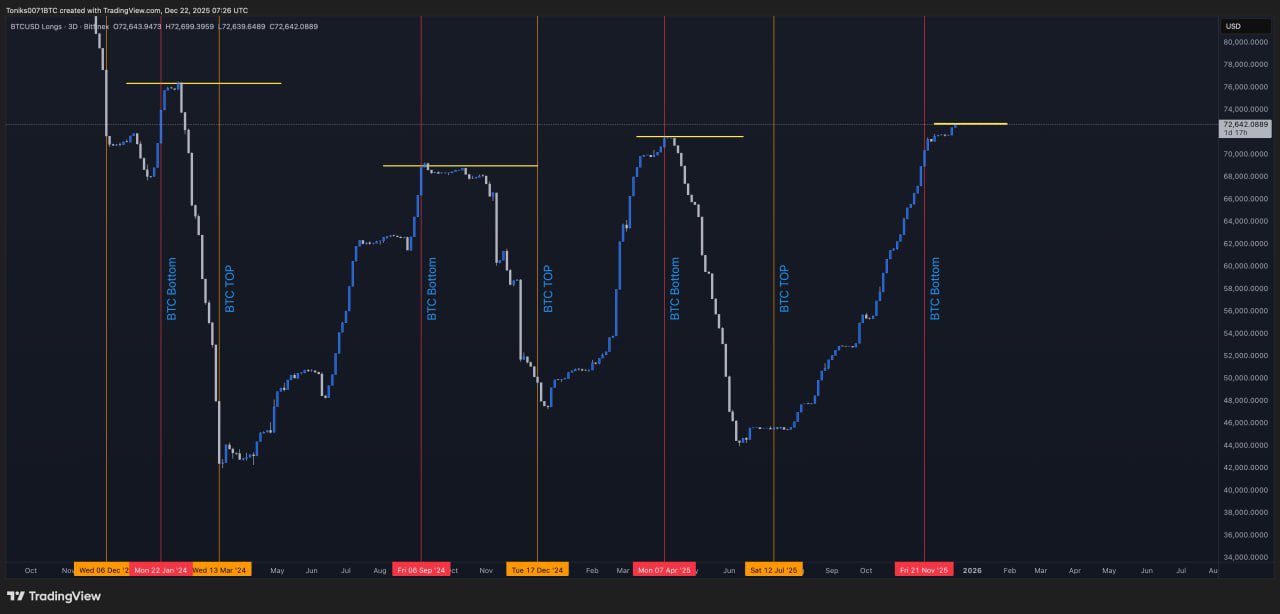Select the Wed 06 Dec '23 date marker

point(102,570)
